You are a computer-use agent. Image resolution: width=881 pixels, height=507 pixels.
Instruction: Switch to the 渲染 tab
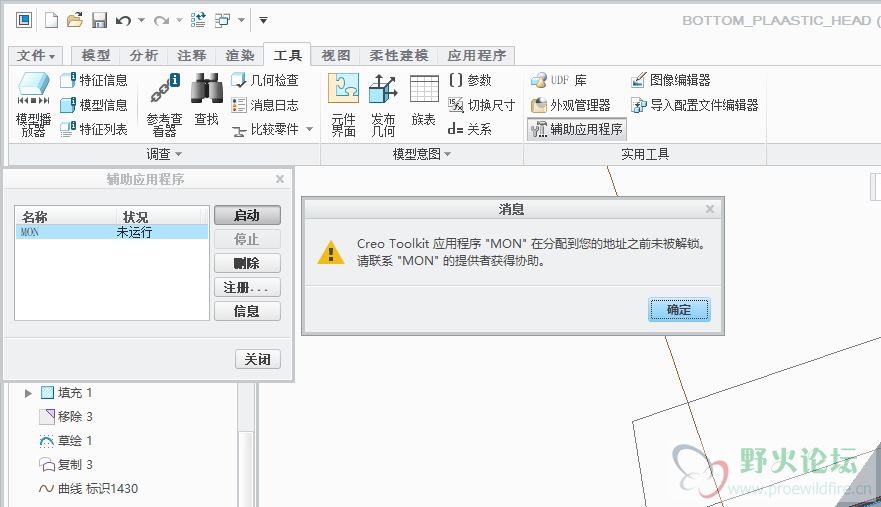point(240,55)
